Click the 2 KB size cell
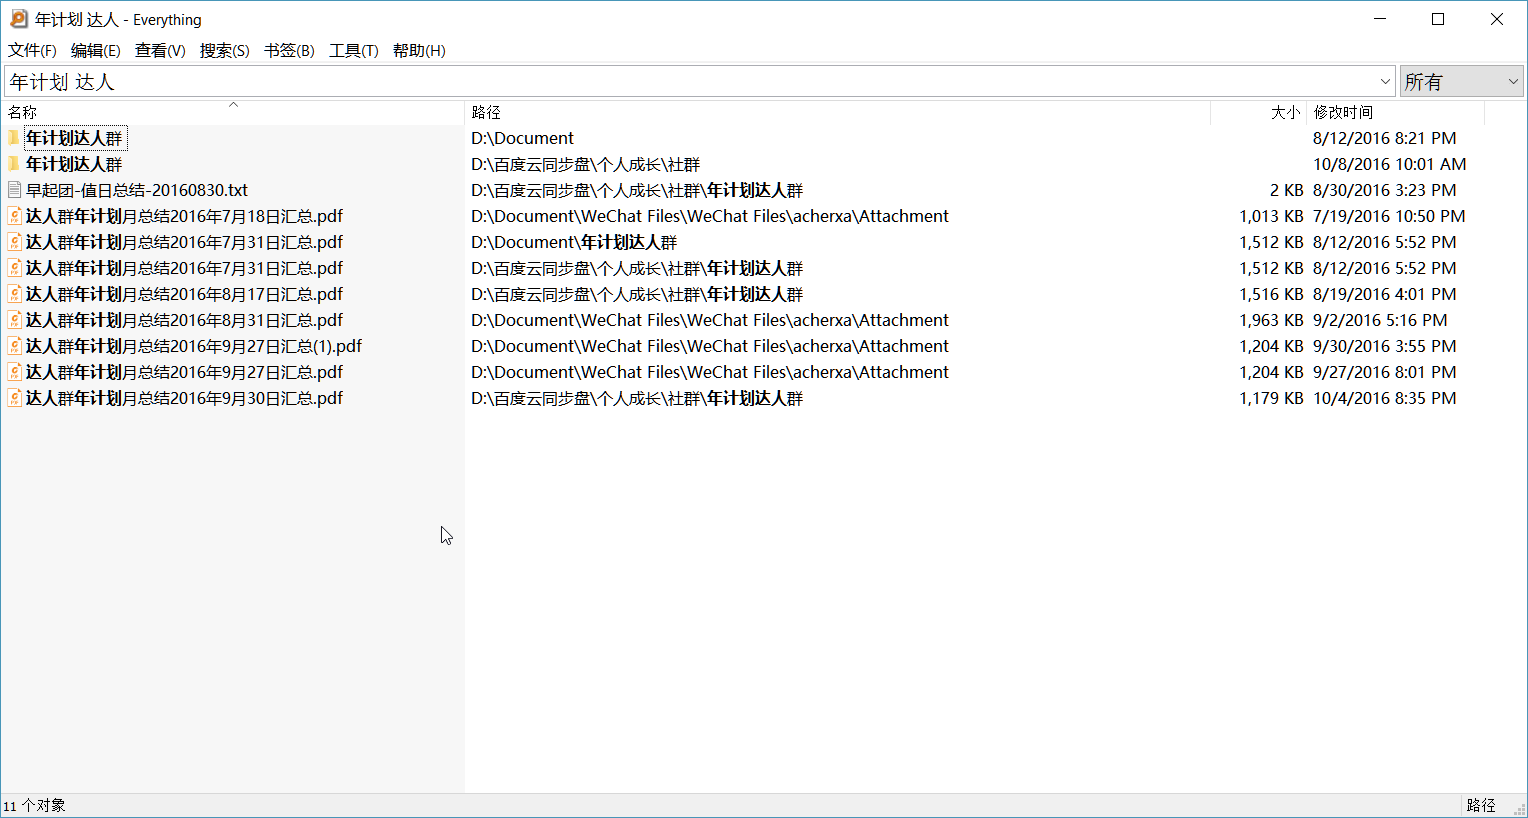Viewport: 1528px width, 818px height. coord(1287,190)
